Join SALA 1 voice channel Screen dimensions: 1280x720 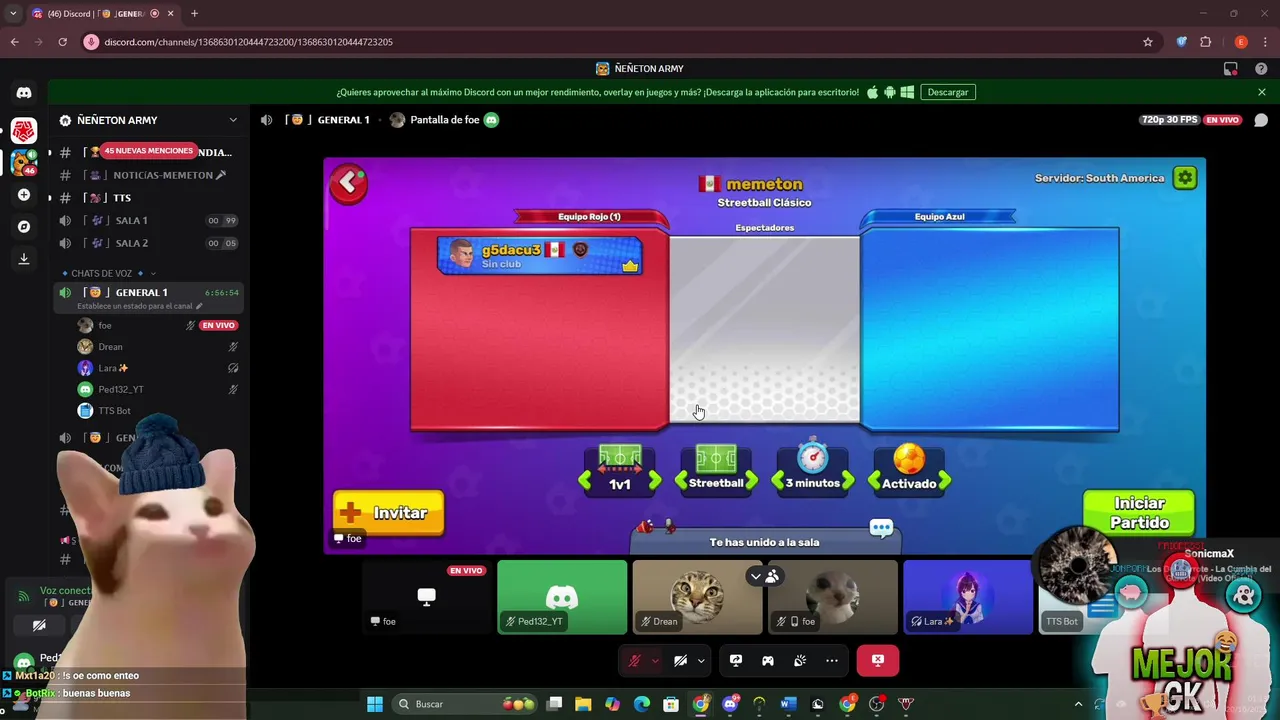[147, 221]
